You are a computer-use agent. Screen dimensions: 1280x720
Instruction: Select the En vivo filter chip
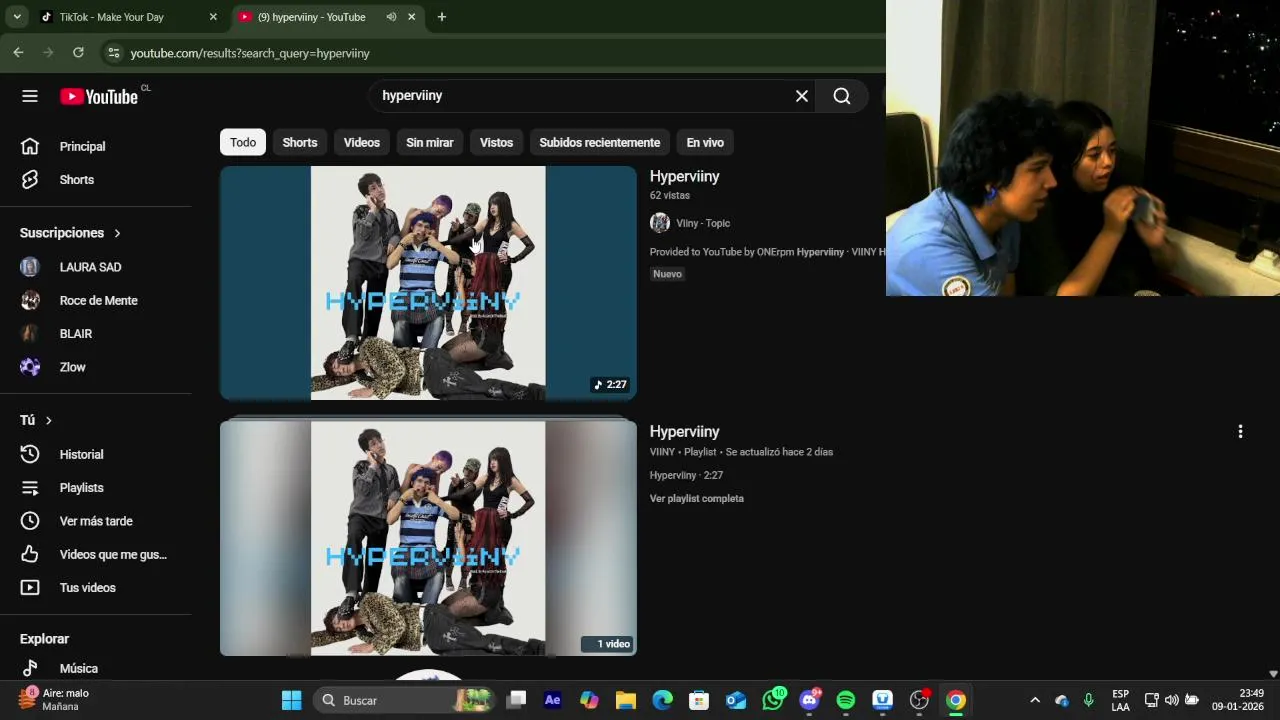point(705,142)
